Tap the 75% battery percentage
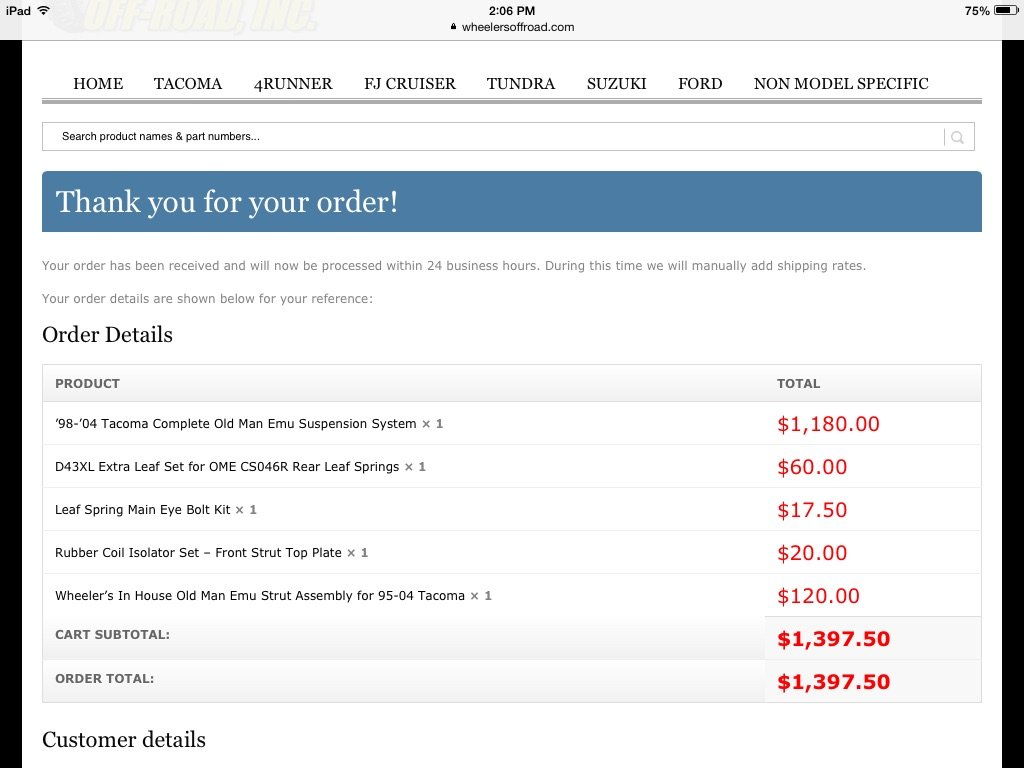Viewport: 1024px width, 768px height. tap(976, 10)
